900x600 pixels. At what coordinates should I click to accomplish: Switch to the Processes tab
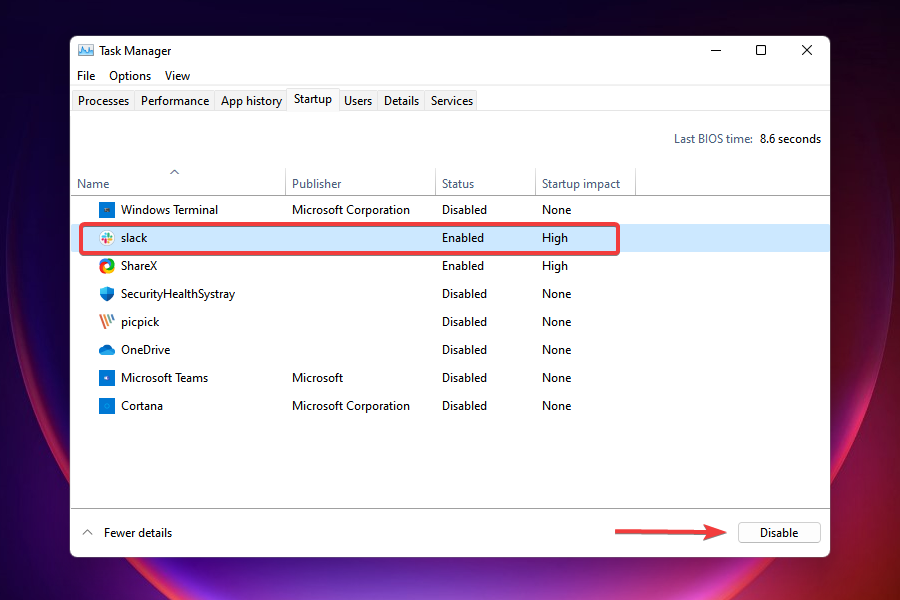coord(103,100)
